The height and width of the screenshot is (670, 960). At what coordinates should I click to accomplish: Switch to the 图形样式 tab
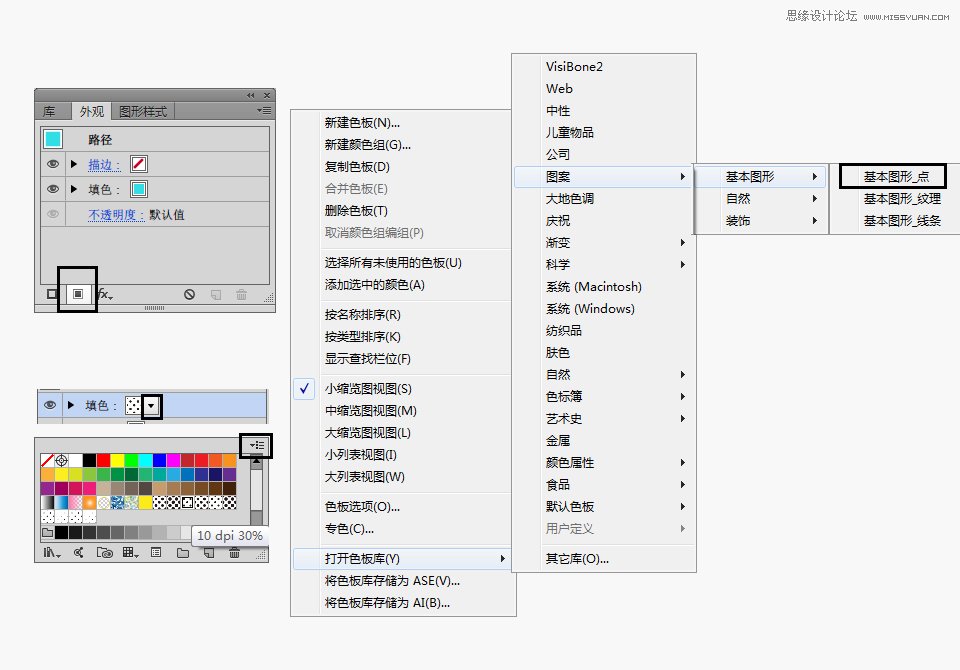point(145,111)
